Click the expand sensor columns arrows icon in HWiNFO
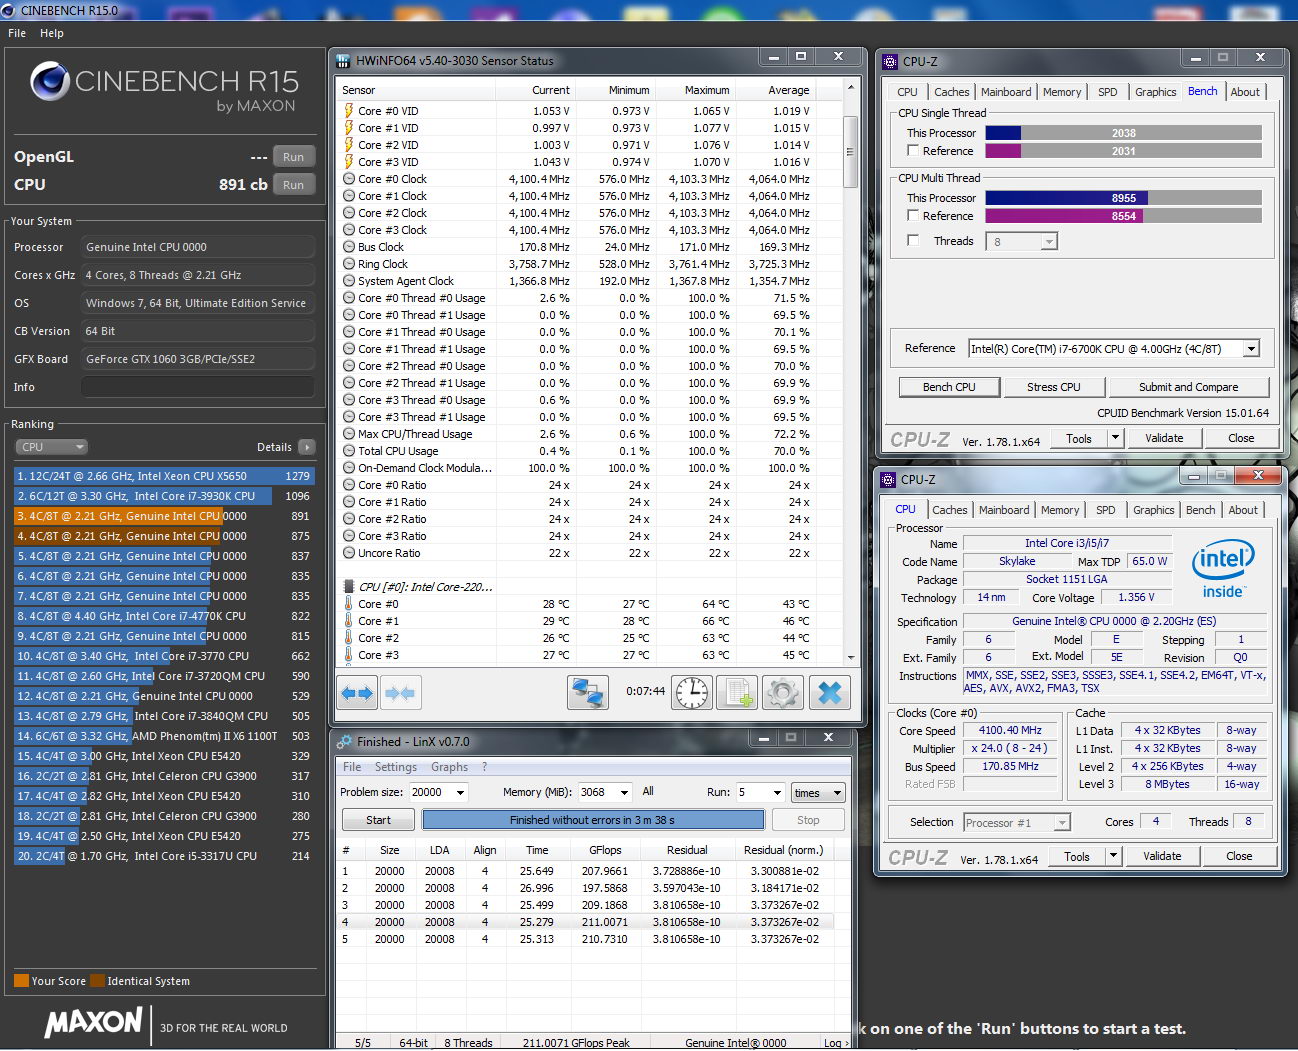Viewport: 1298px width, 1051px height. coord(357,692)
